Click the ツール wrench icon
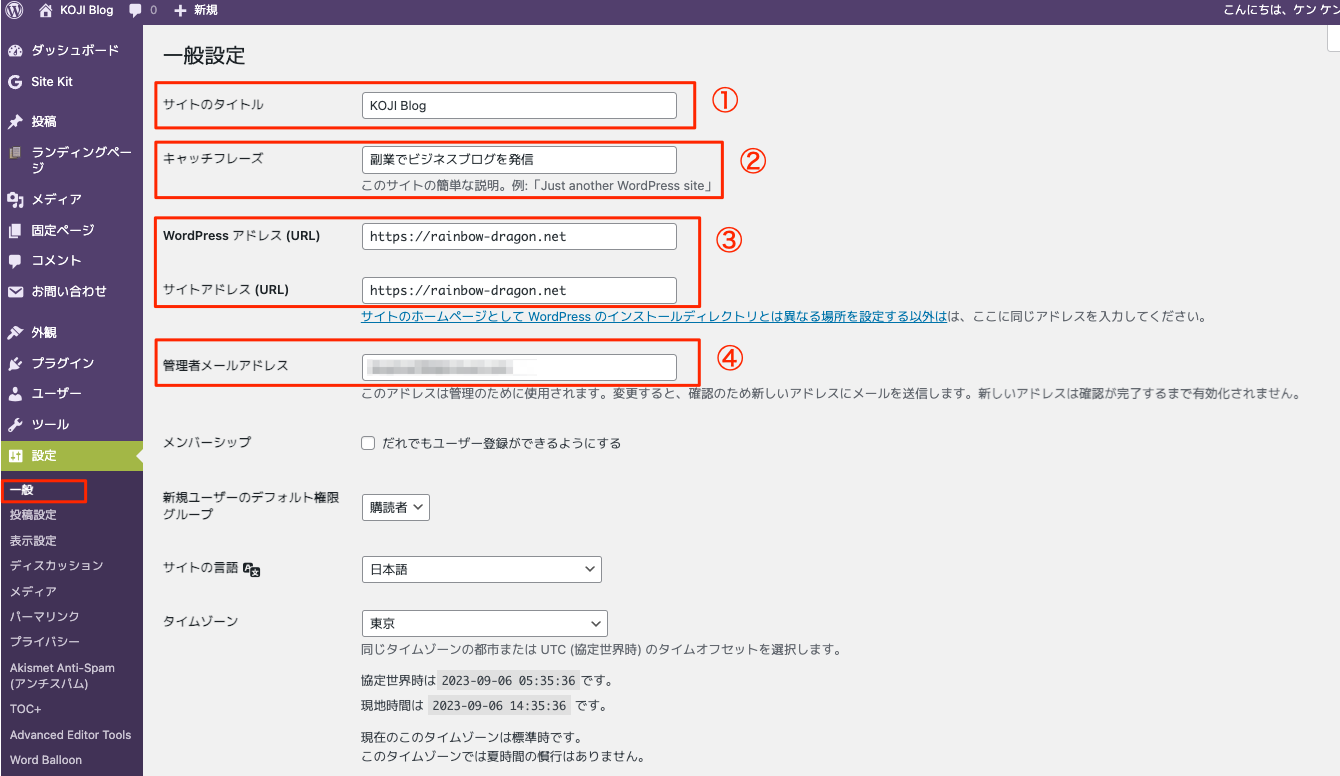This screenshot has width=1340, height=776. coord(15,424)
